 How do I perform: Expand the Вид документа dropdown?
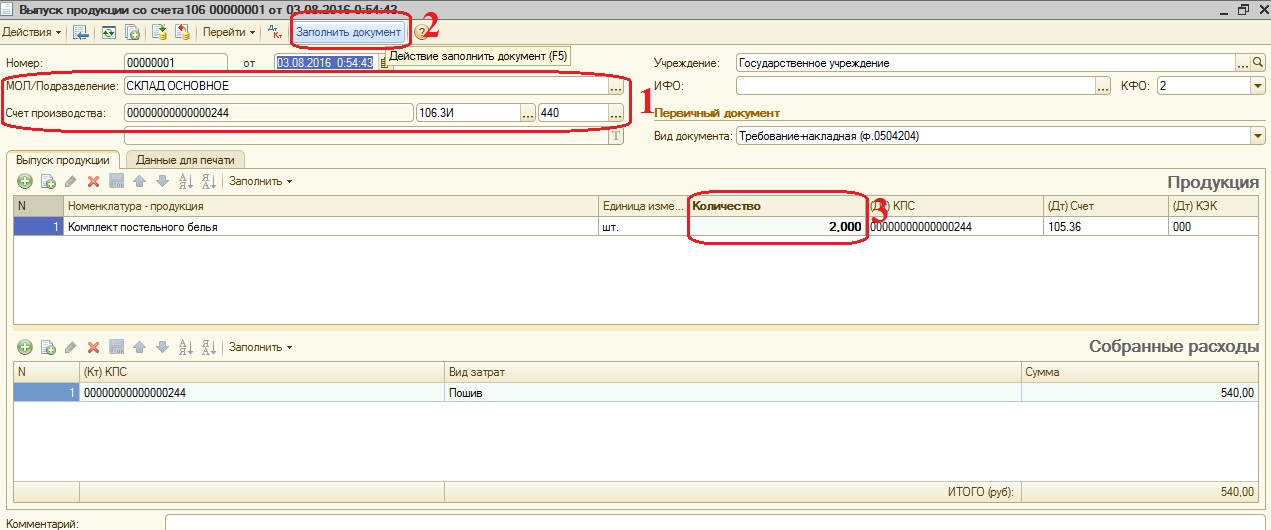[x=1258, y=137]
